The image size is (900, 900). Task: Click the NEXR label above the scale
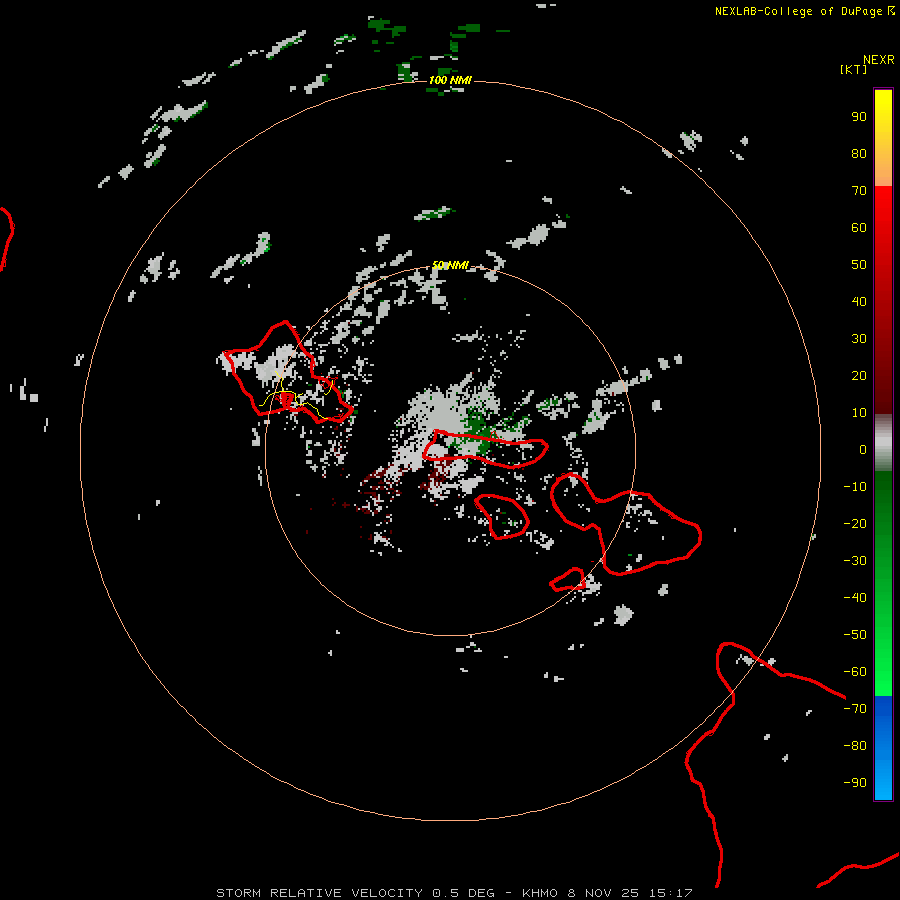(x=878, y=60)
